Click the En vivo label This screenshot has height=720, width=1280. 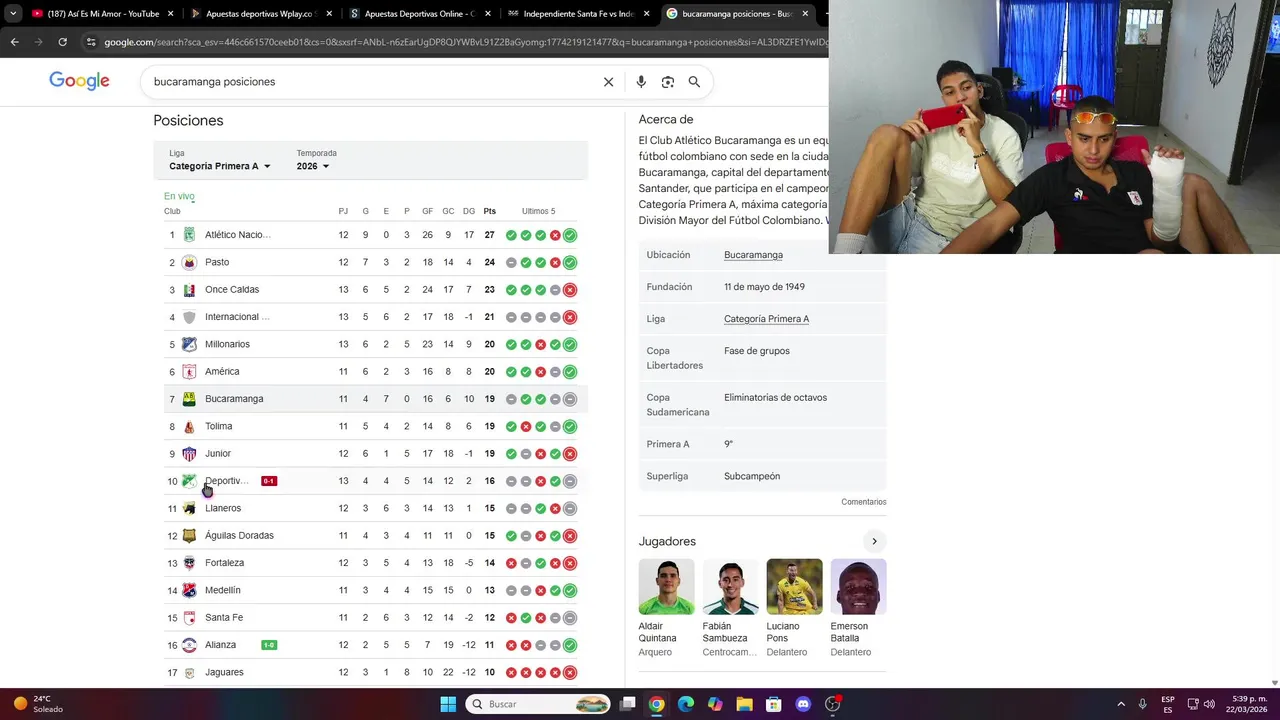179,196
